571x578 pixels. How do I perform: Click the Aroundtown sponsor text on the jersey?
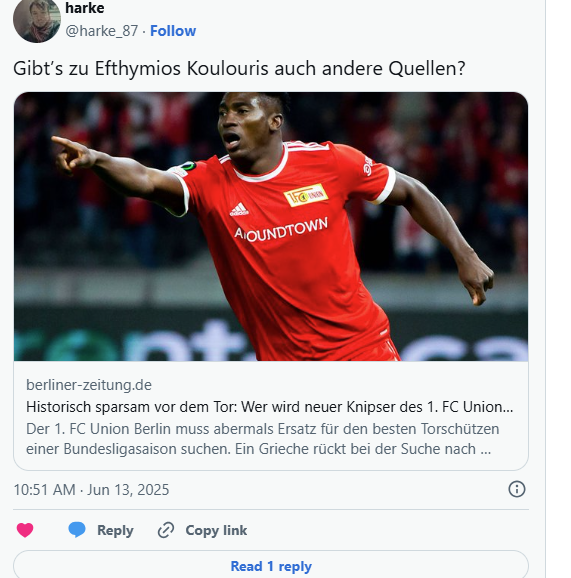point(281,230)
